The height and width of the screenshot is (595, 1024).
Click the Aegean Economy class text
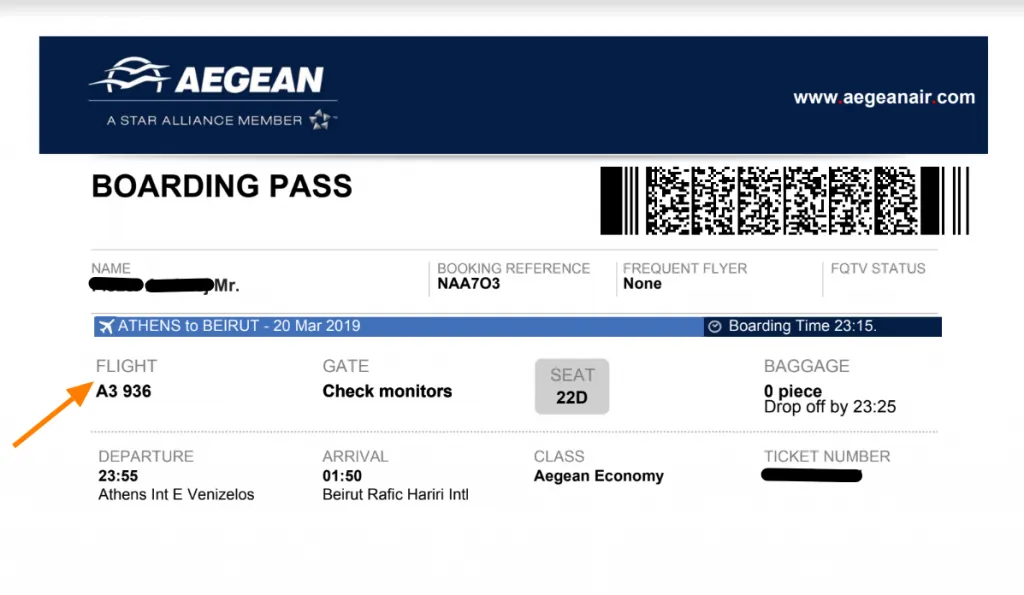pyautogui.click(x=599, y=476)
